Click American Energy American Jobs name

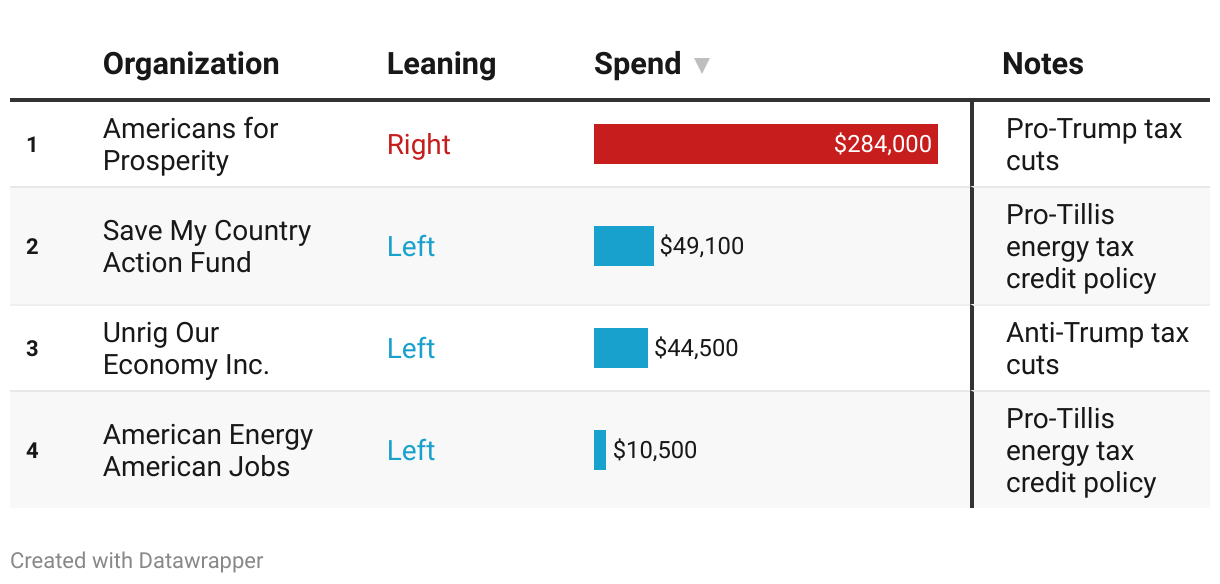click(x=208, y=450)
